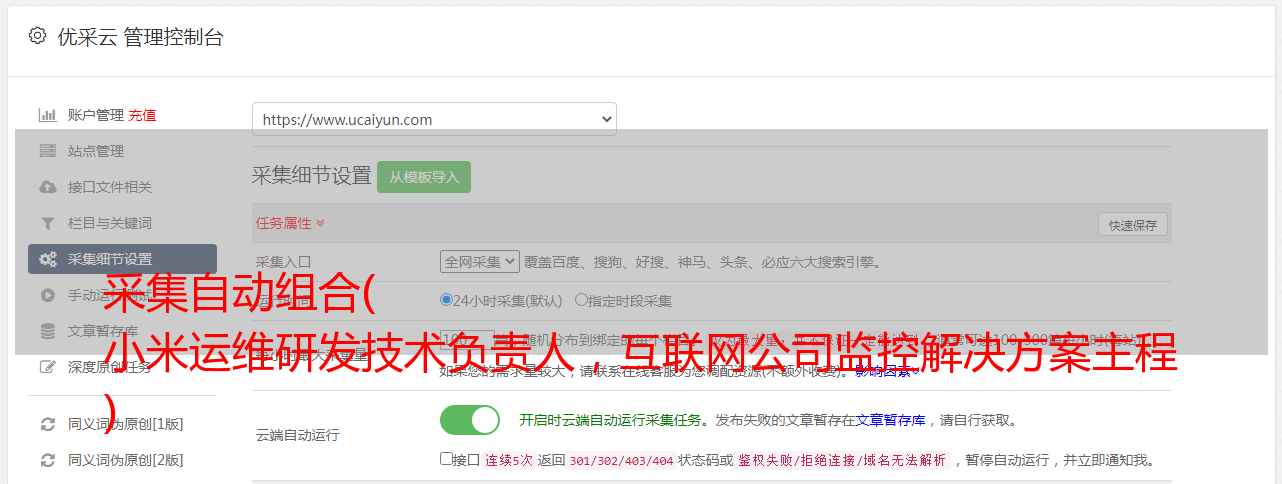This screenshot has width=1282, height=484.
Task: Click the 快速保存 button
Action: tap(1133, 225)
